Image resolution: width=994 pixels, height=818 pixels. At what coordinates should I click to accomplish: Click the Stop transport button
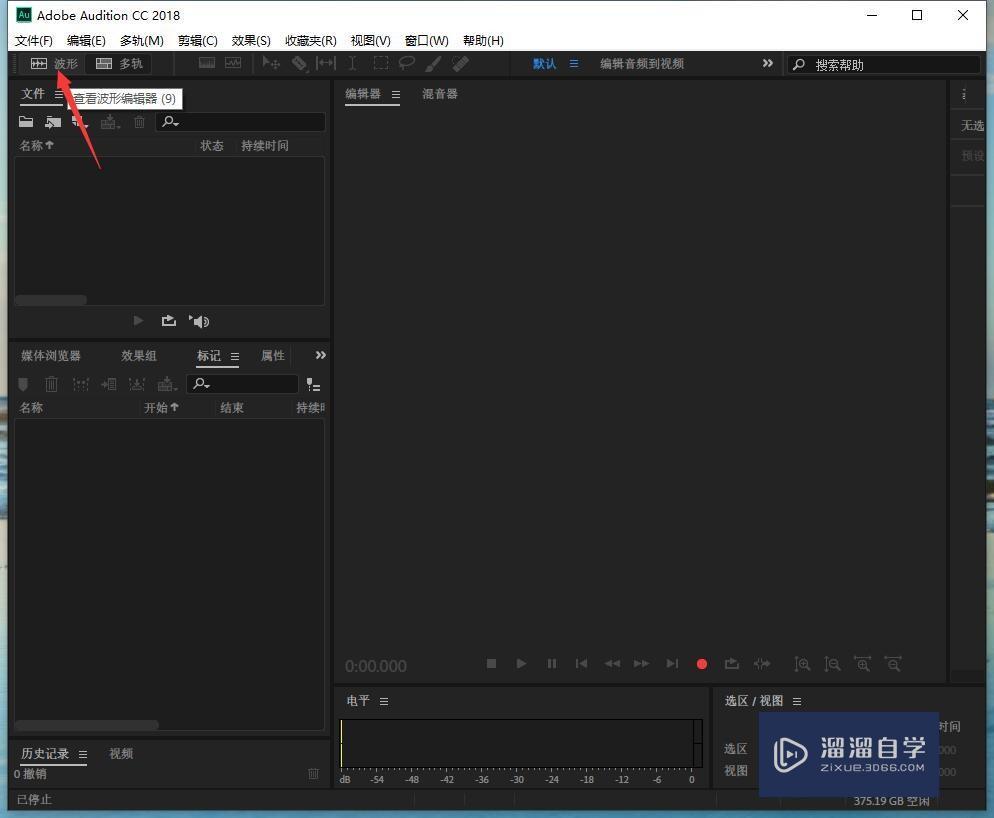[491, 664]
